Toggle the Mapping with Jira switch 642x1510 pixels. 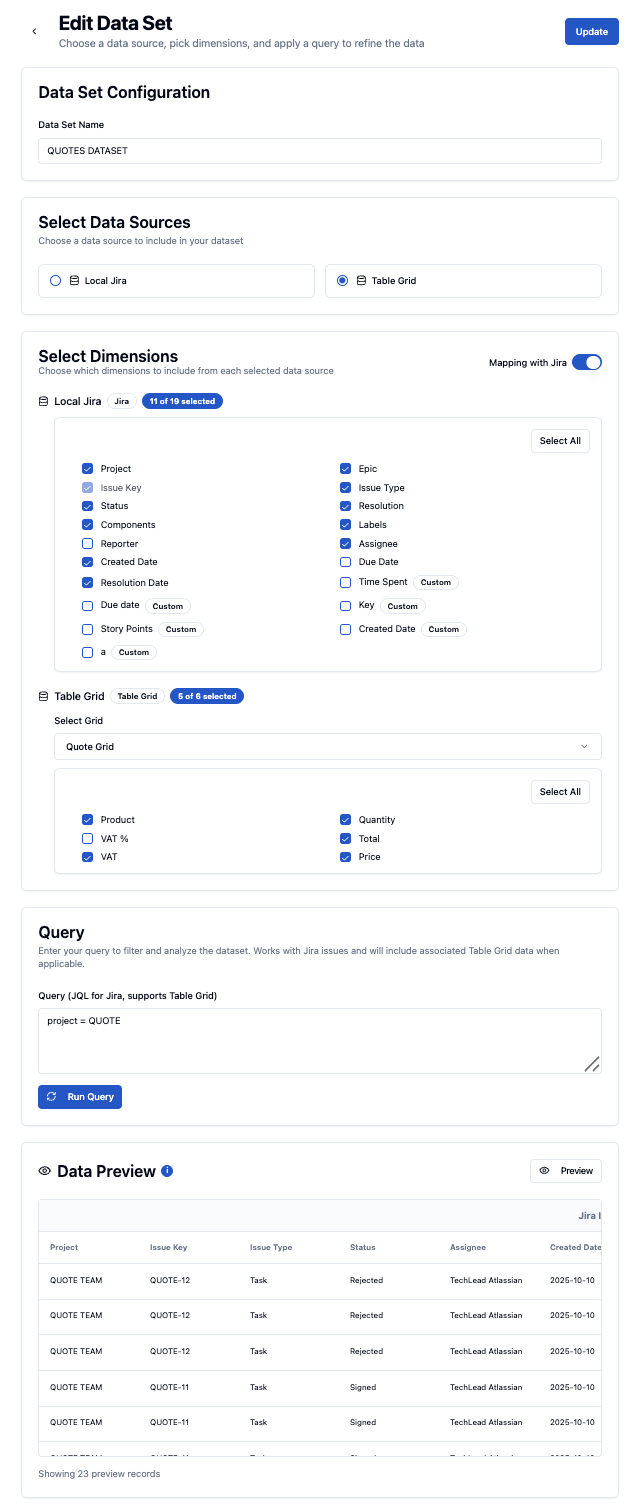(587, 362)
